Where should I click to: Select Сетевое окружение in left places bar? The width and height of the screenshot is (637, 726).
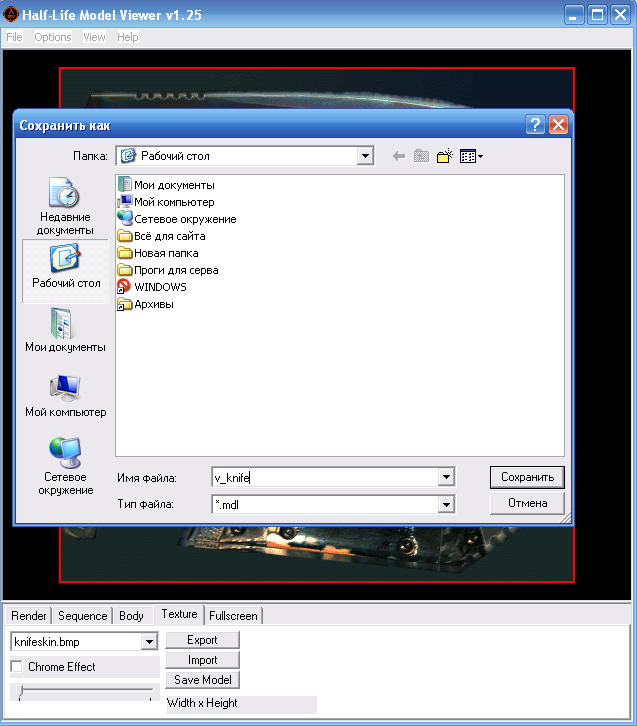click(65, 466)
